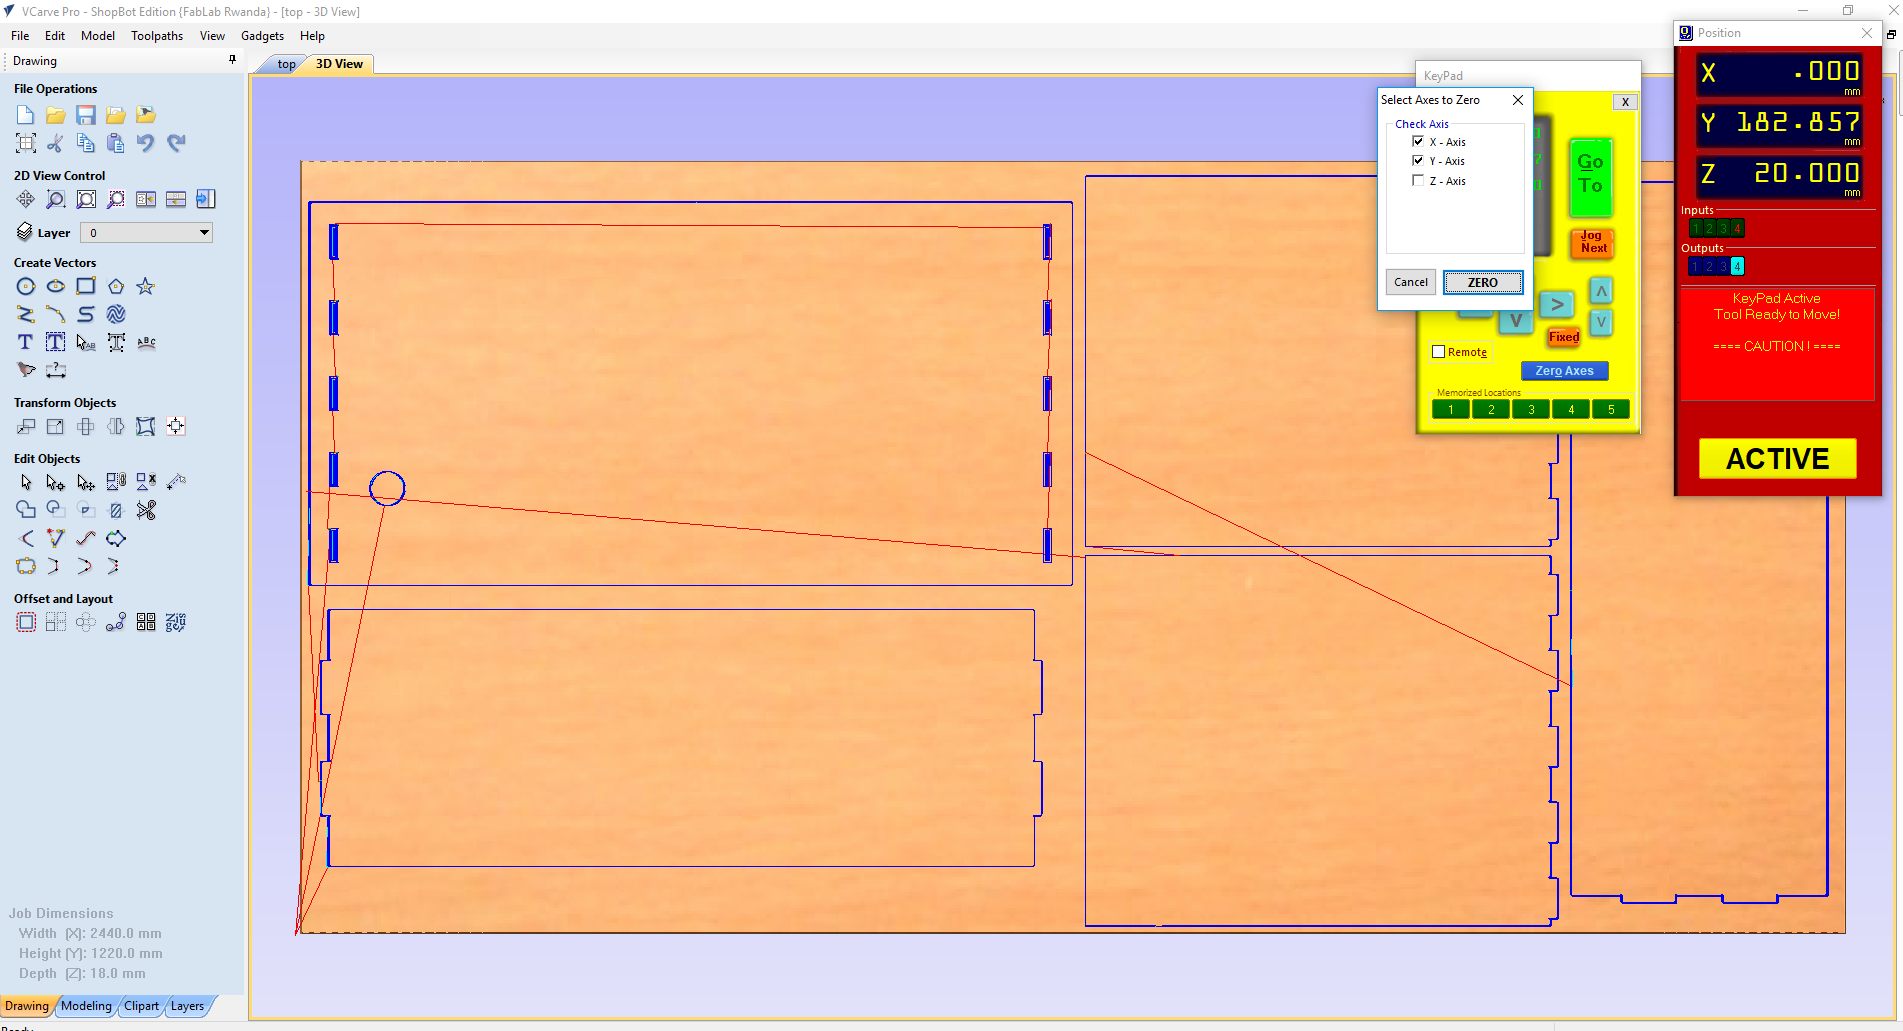Click memorized location 3
The width and height of the screenshot is (1903, 1031).
coord(1530,408)
